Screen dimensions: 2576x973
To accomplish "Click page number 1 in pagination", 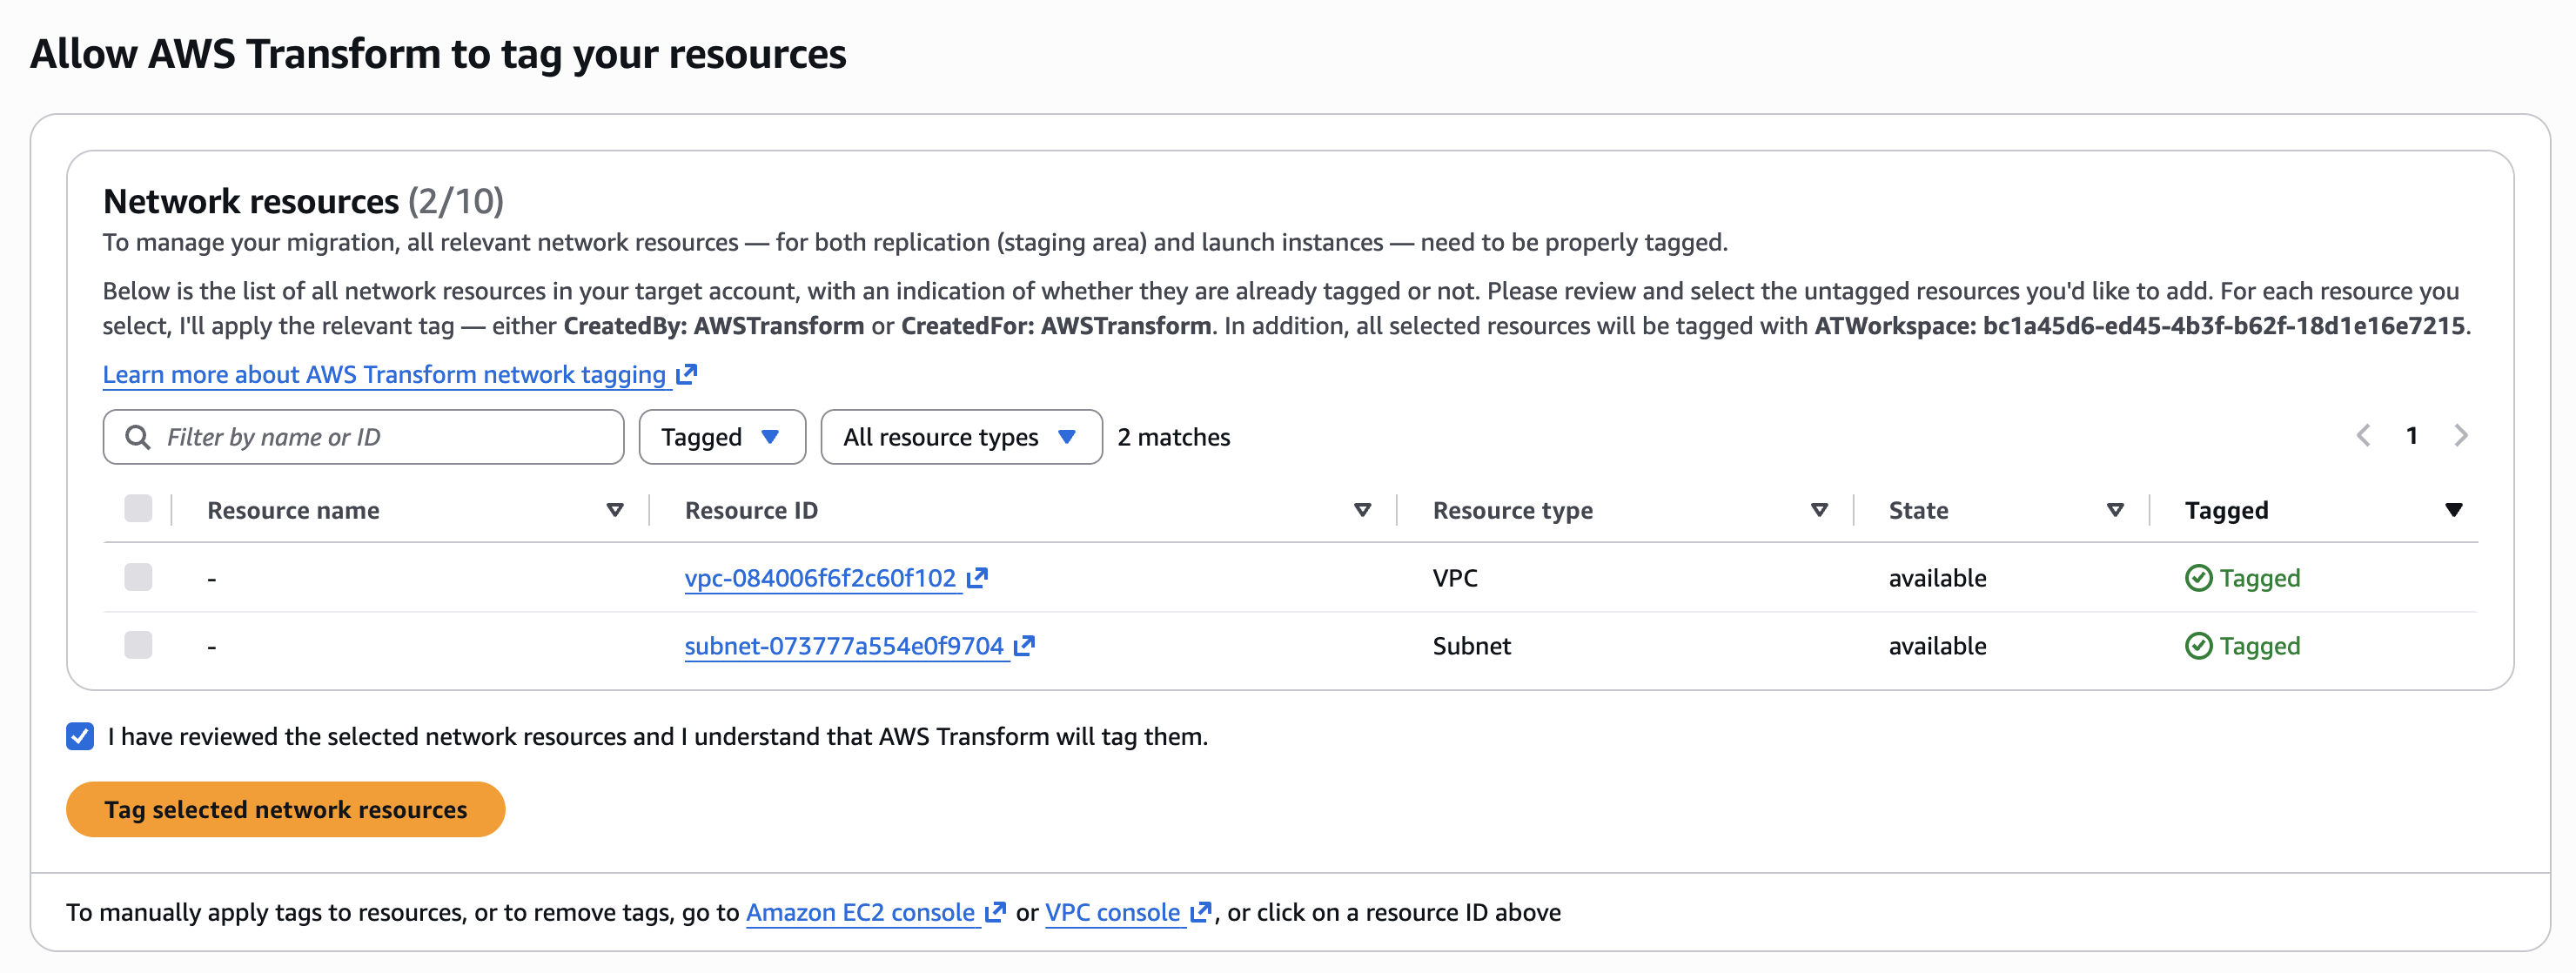I will click(2412, 436).
